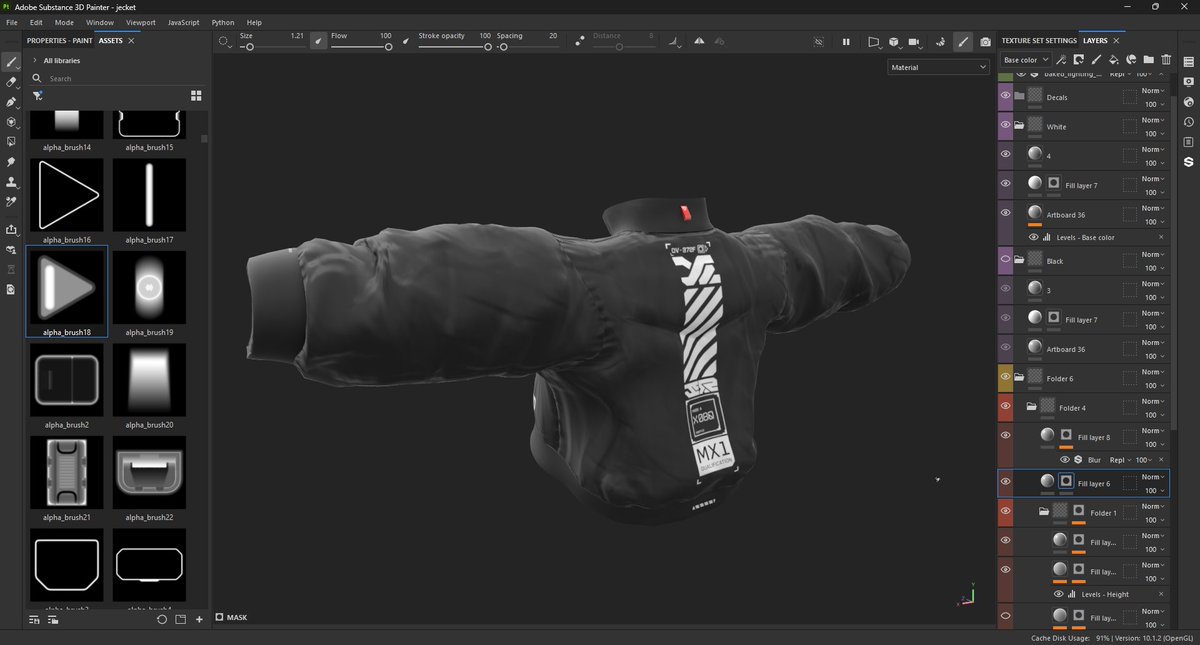Hide the Decals layer

coord(1006,97)
